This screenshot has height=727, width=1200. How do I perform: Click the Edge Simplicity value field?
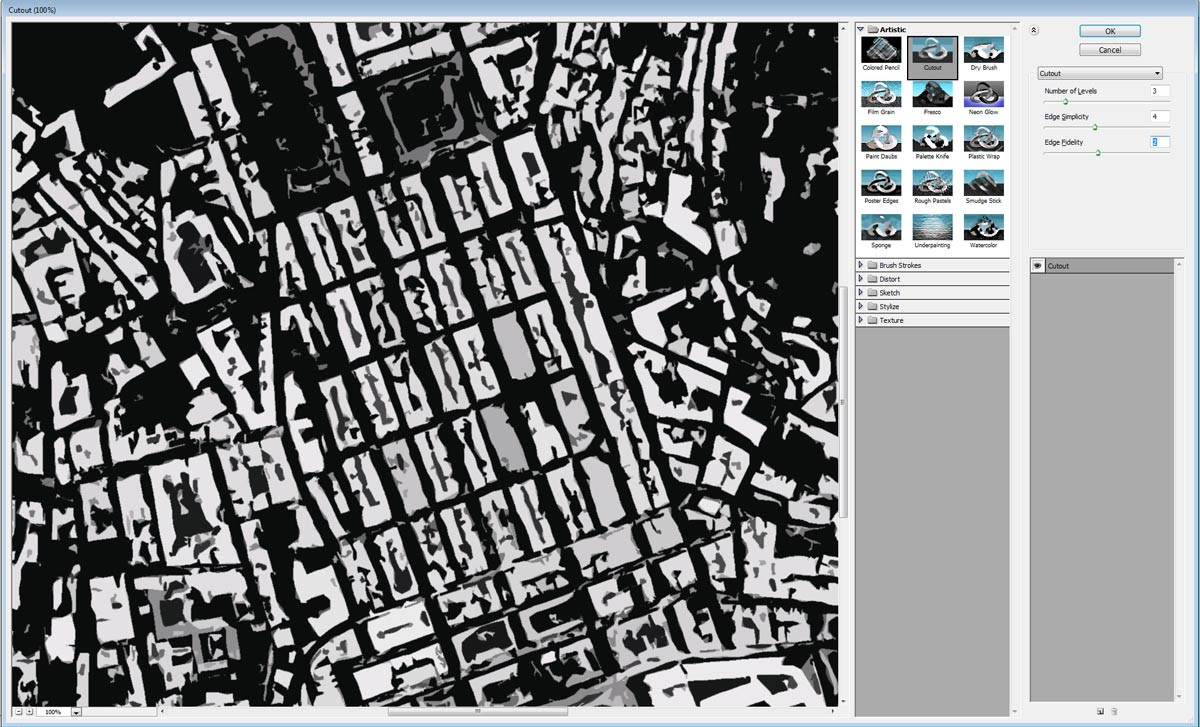click(1160, 117)
